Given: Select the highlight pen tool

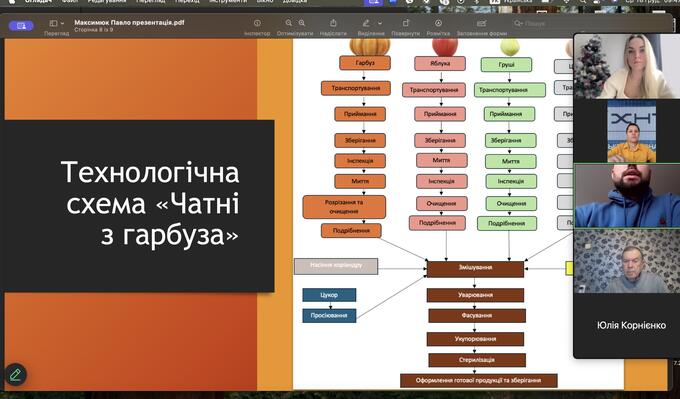Looking at the screenshot, I should [366, 23].
